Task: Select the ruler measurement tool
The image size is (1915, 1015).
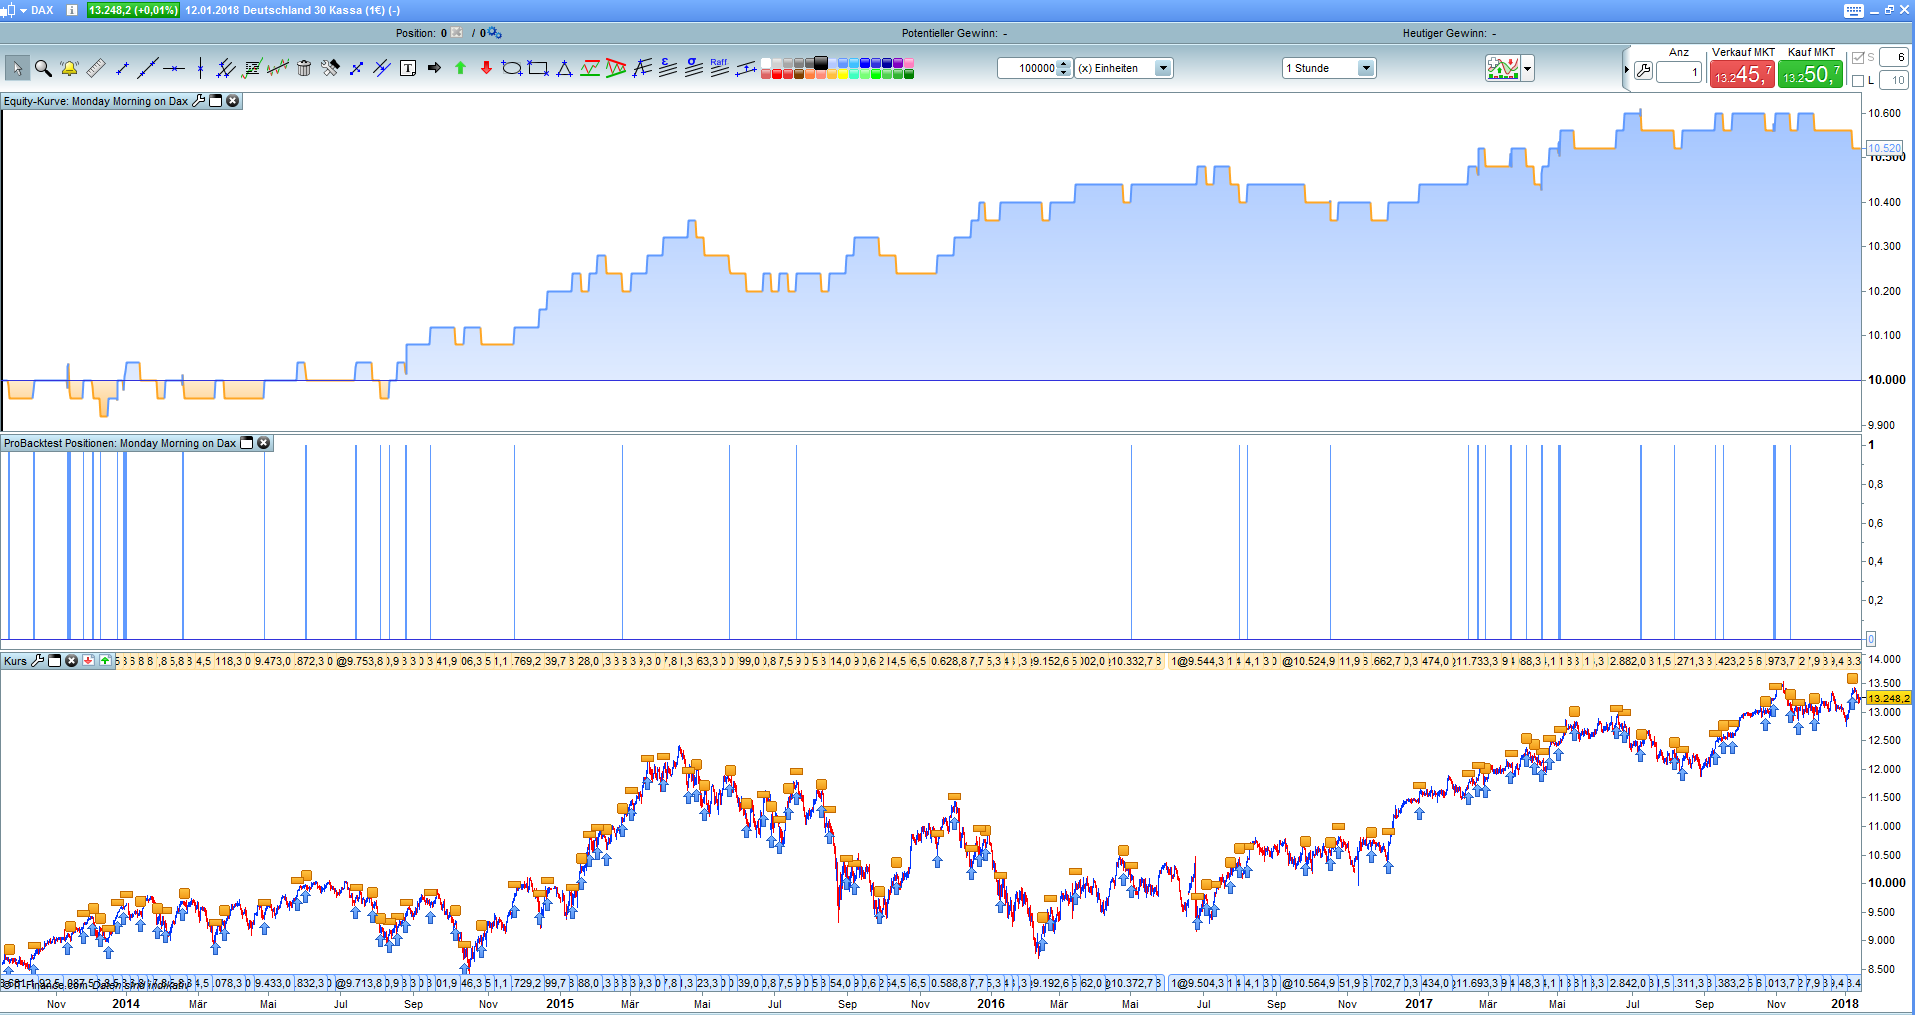Action: tap(96, 68)
